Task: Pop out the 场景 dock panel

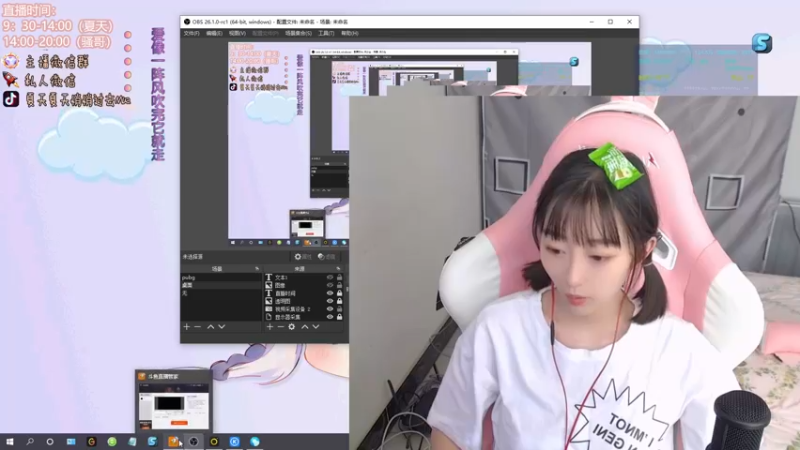Action: [257, 268]
